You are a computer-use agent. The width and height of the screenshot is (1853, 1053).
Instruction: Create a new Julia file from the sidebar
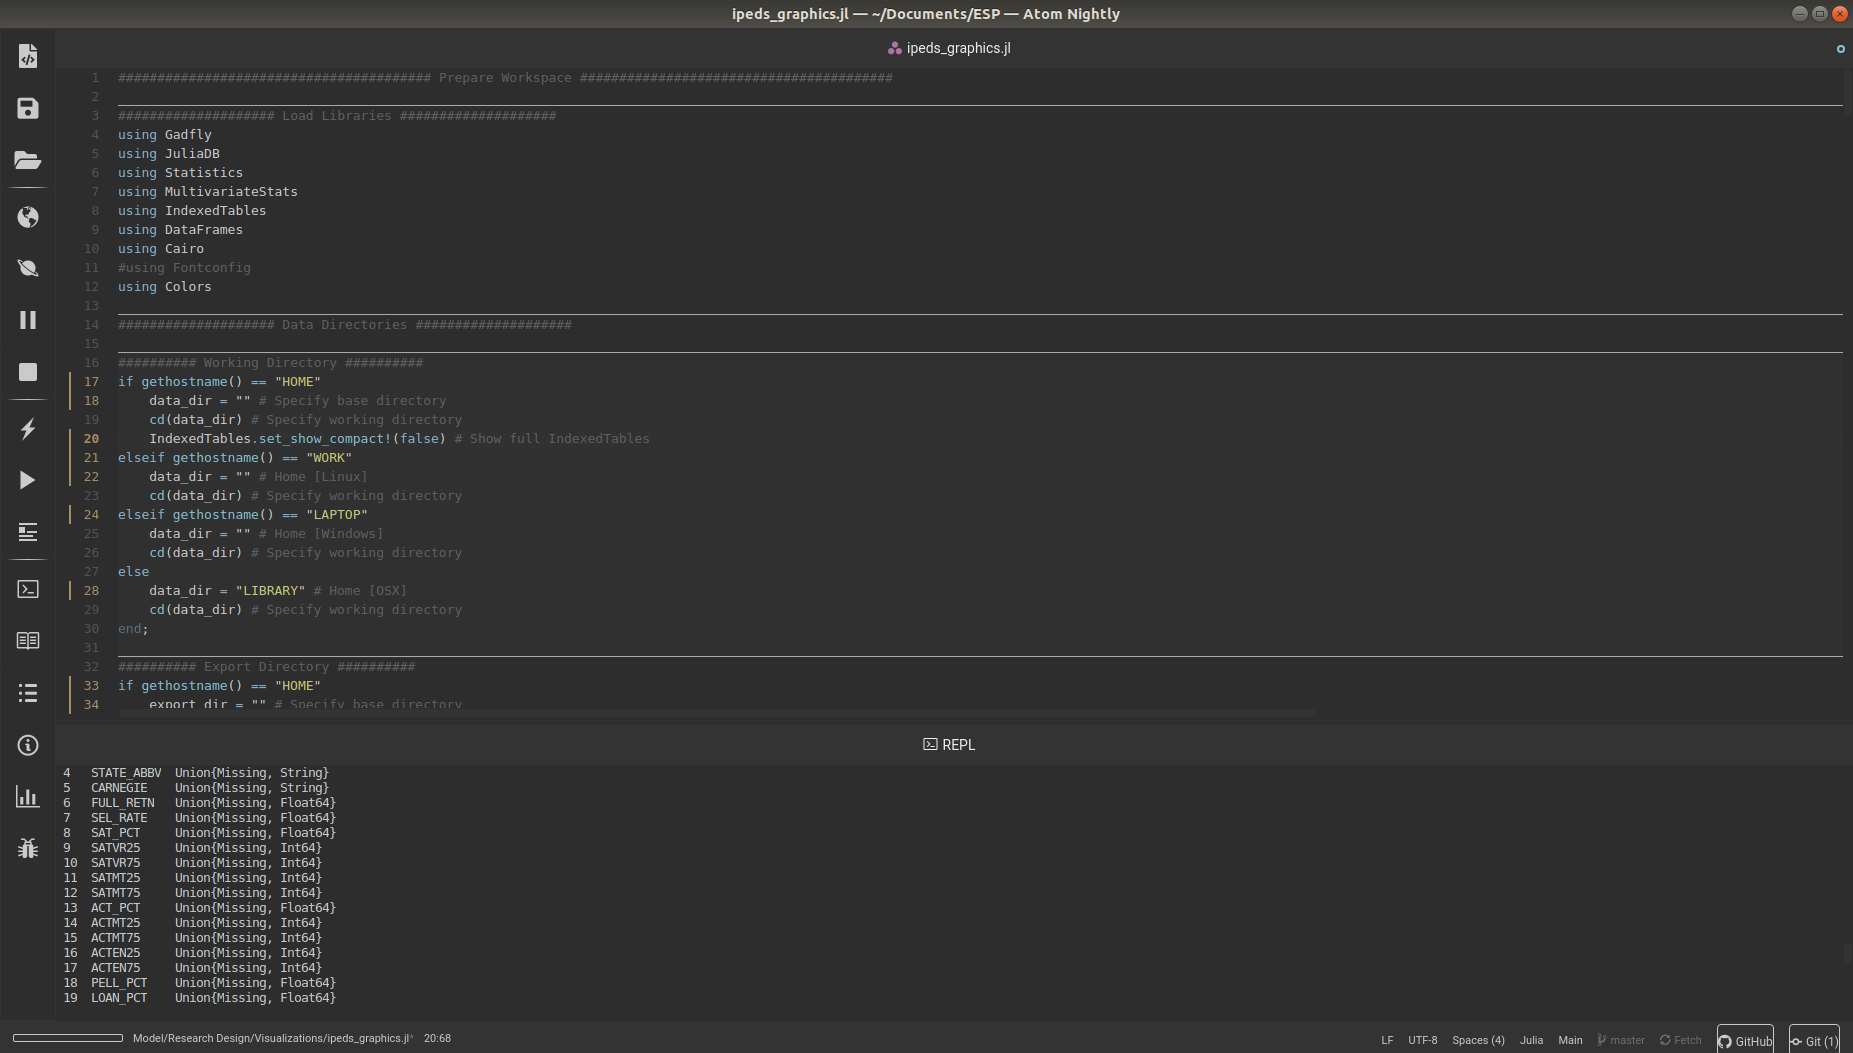click(27, 55)
